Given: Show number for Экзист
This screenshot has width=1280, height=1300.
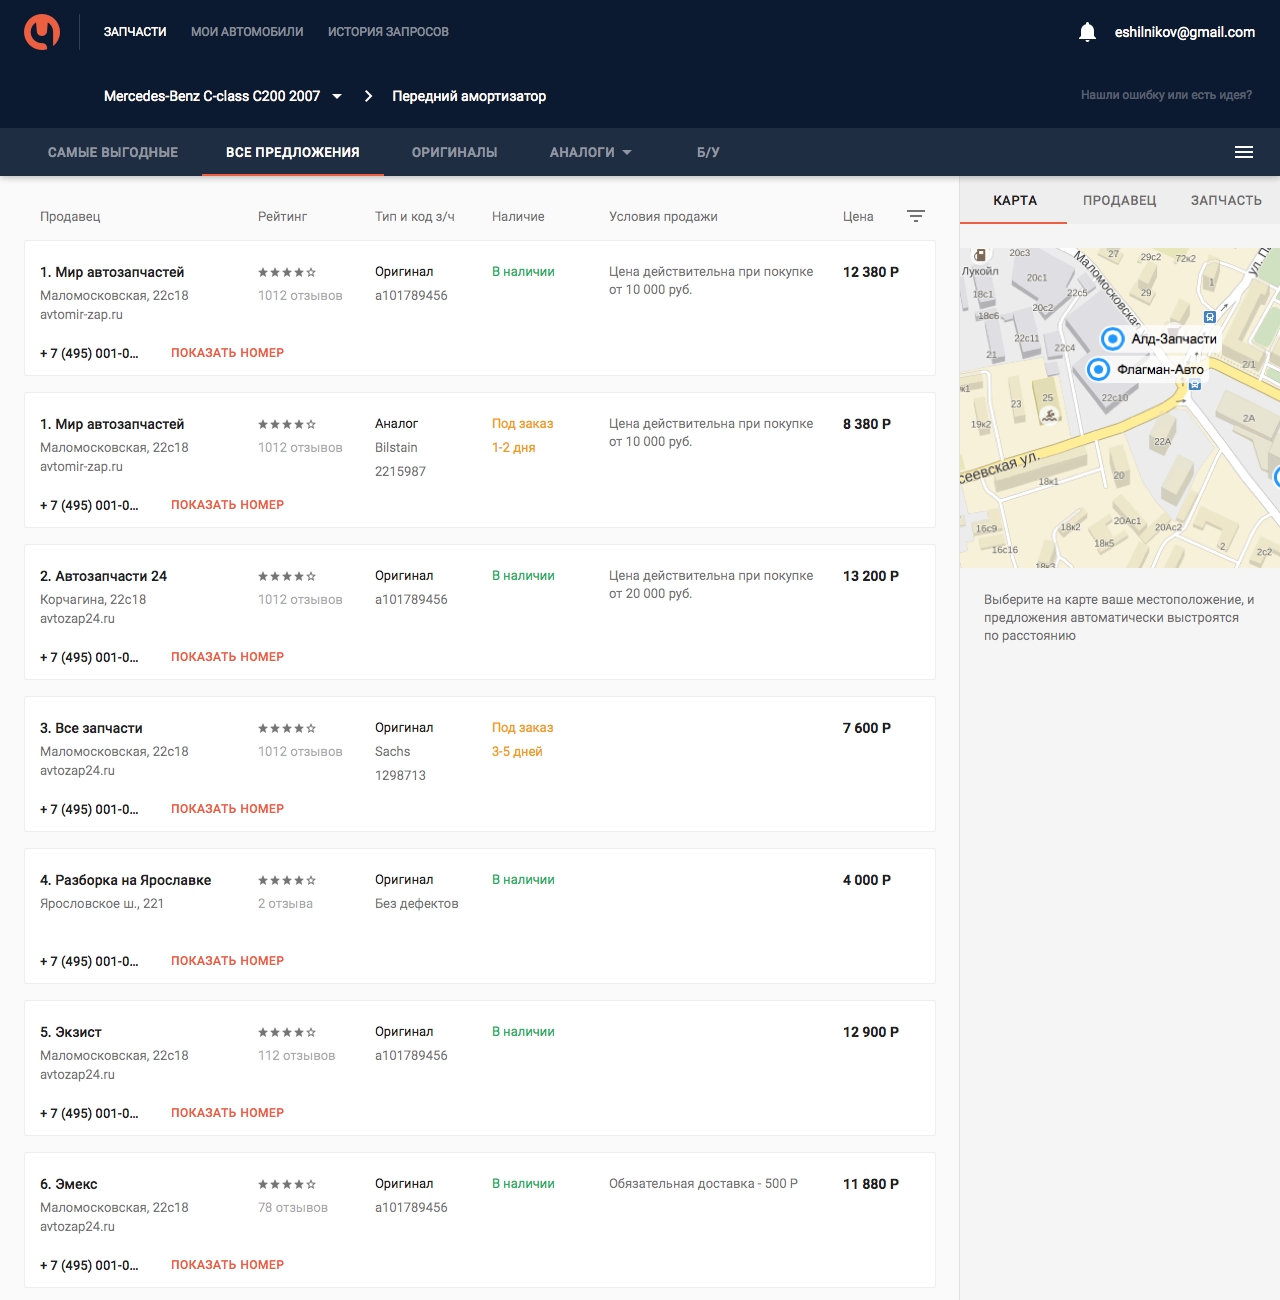Looking at the screenshot, I should pos(227,1113).
